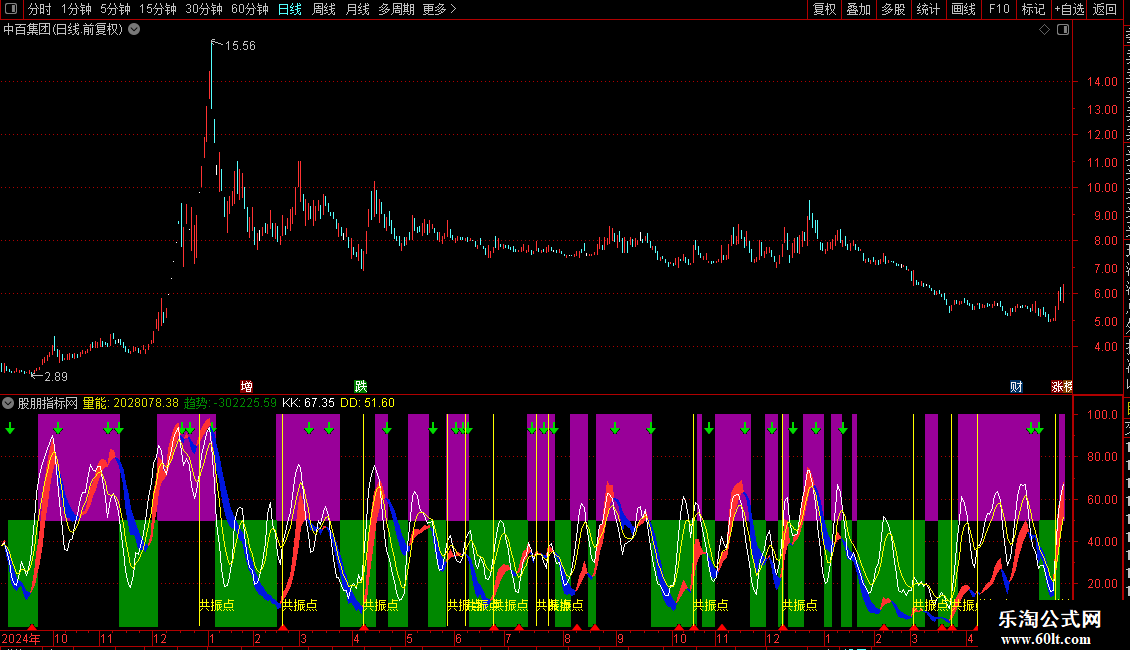Click the 6.00 price axis label
This screenshot has height=650, width=1130.
(1105, 293)
